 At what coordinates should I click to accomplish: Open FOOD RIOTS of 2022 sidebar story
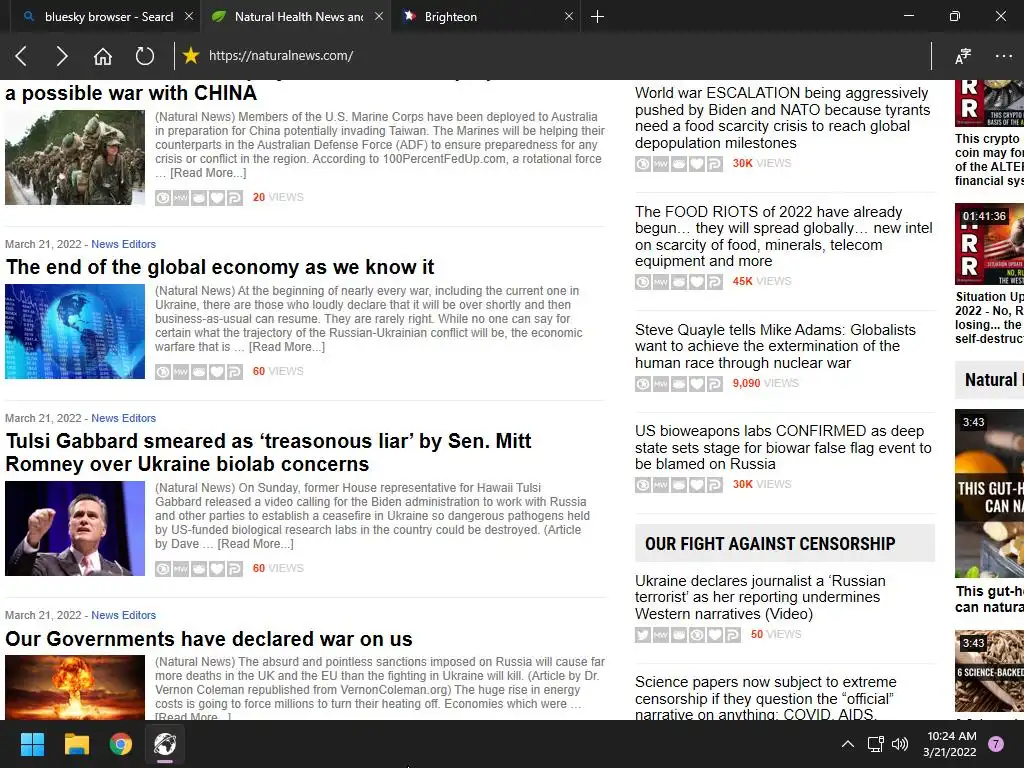[784, 236]
